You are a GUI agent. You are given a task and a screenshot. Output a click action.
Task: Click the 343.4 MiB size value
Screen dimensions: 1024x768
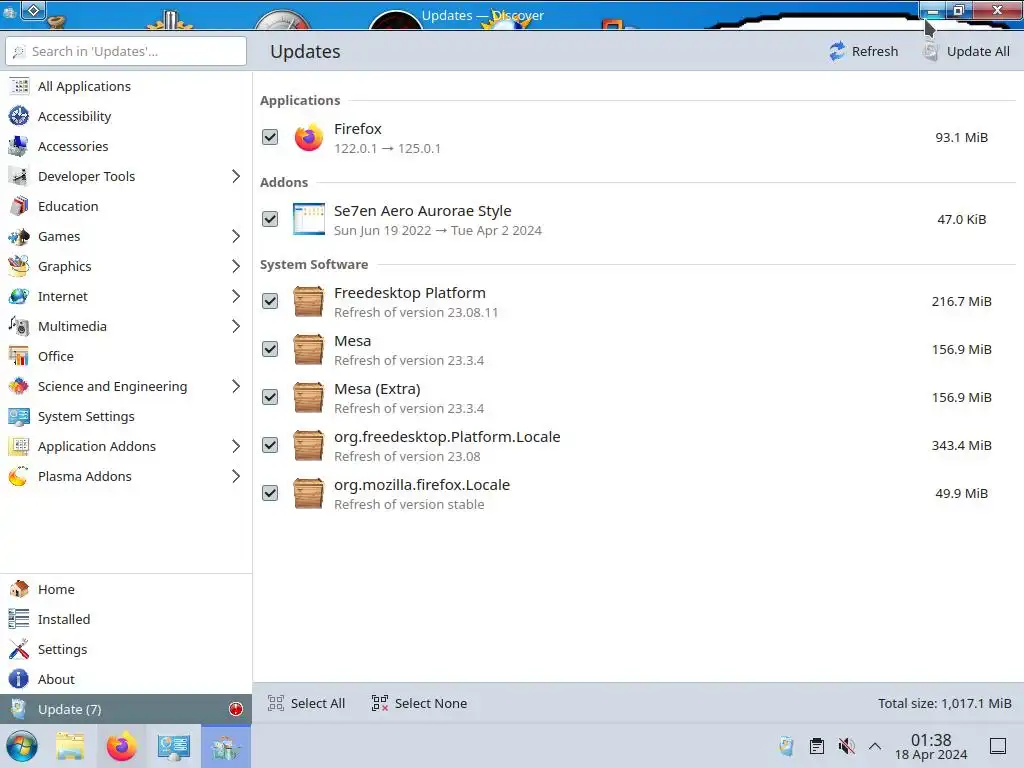click(x=961, y=445)
